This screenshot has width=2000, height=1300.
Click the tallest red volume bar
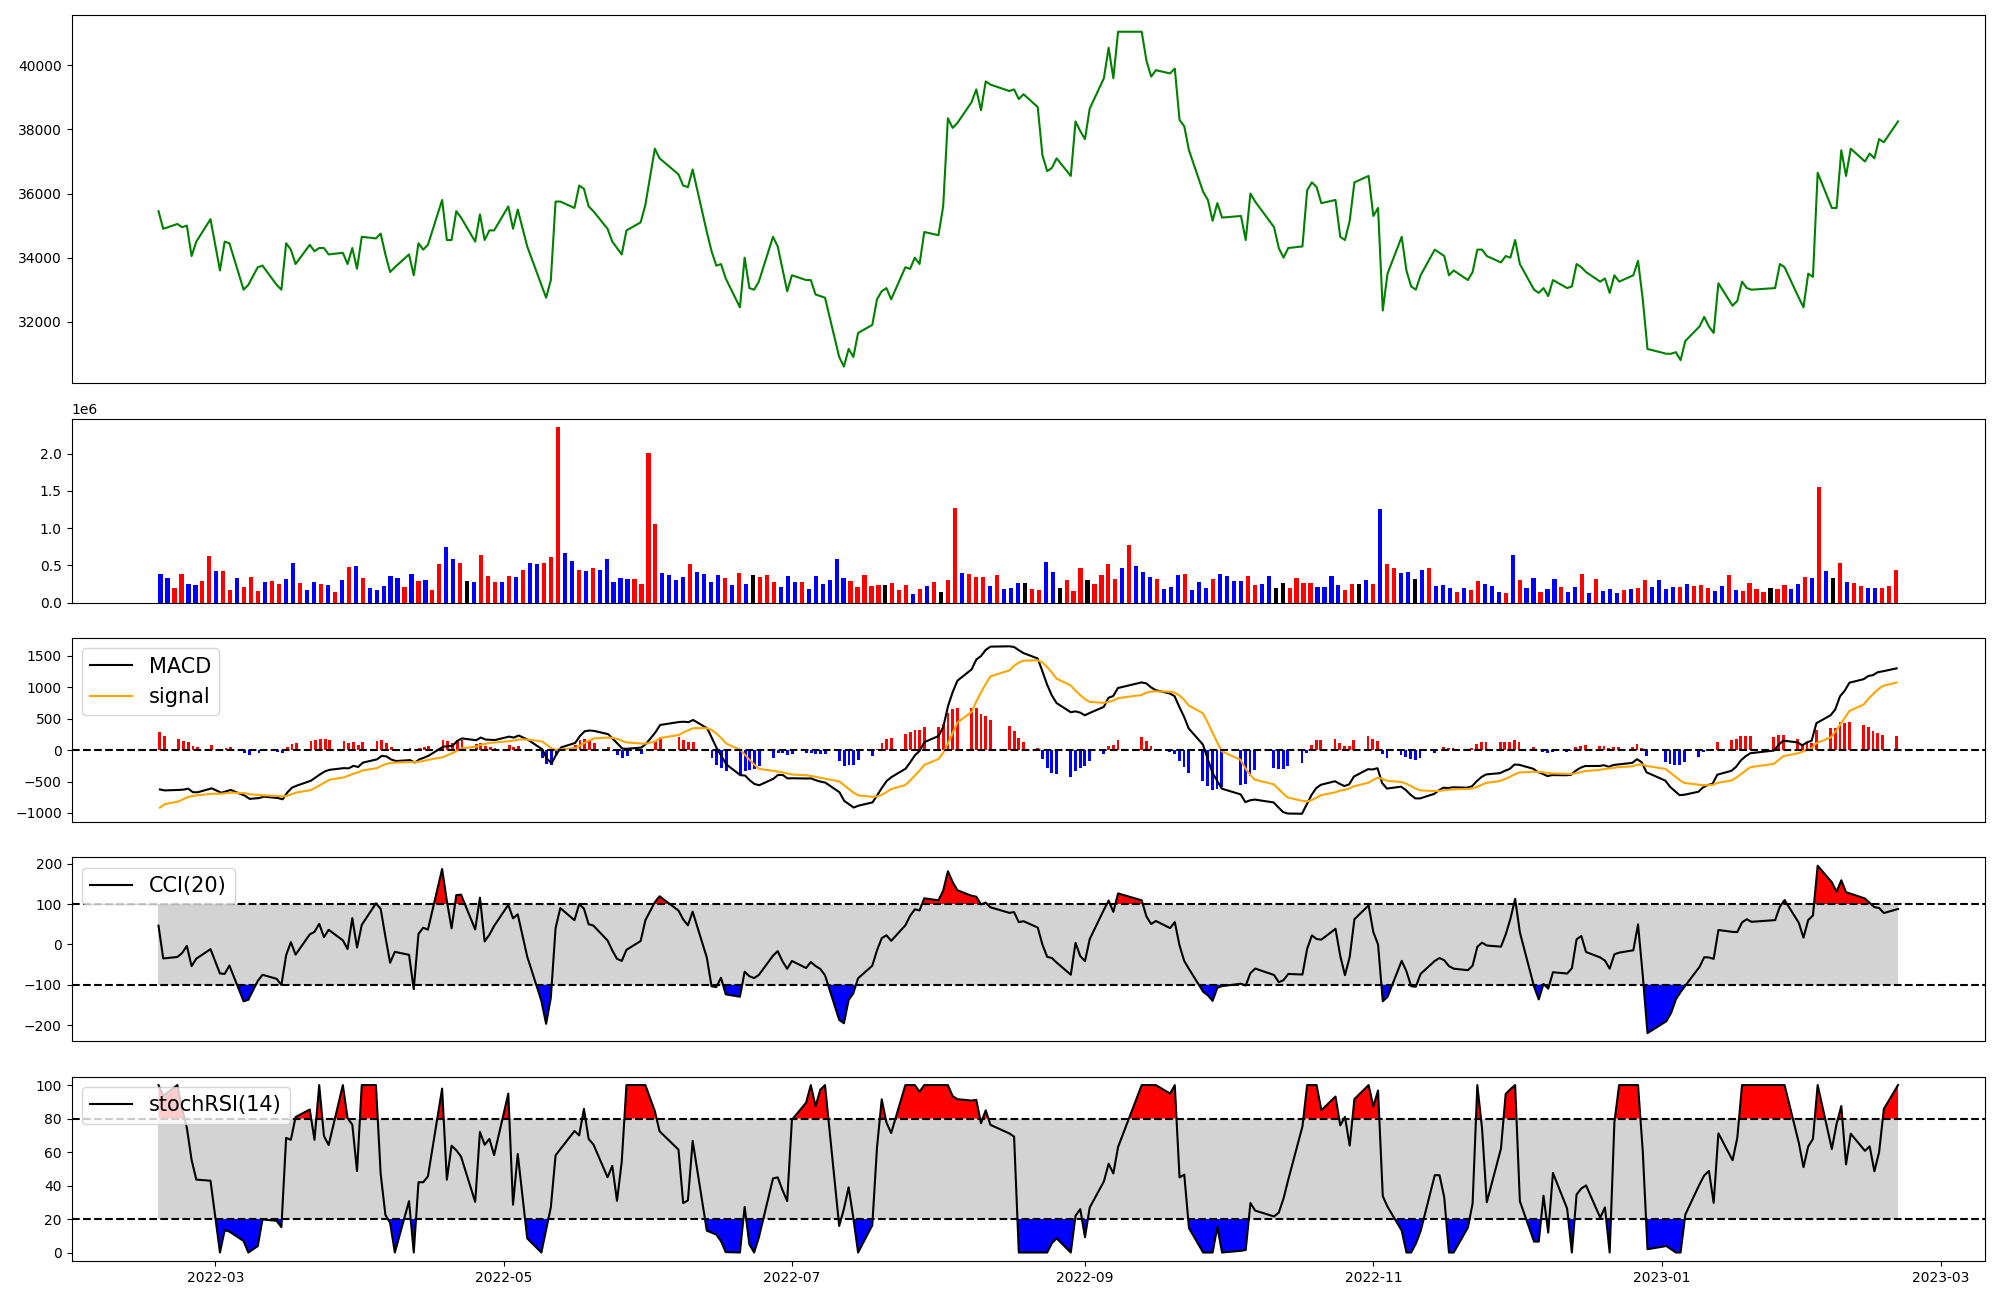(558, 515)
